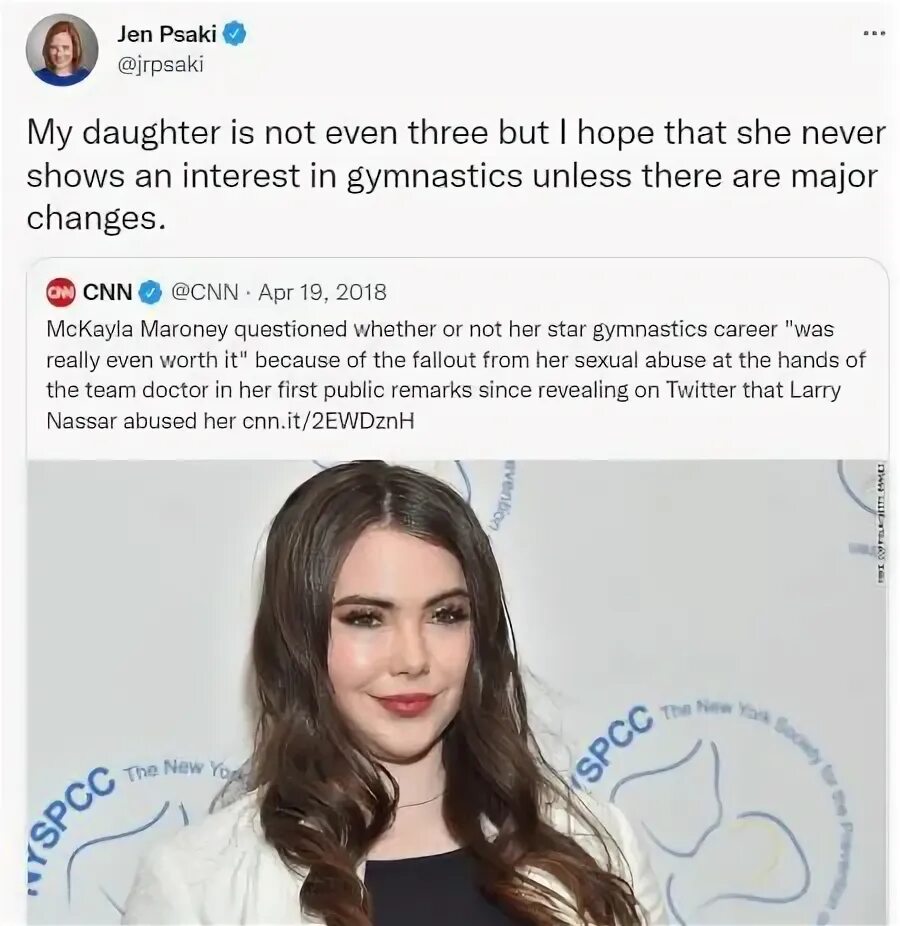This screenshot has height=926, width=900.
Task: Click CNN's blue verified checkmark
Action: [151, 292]
